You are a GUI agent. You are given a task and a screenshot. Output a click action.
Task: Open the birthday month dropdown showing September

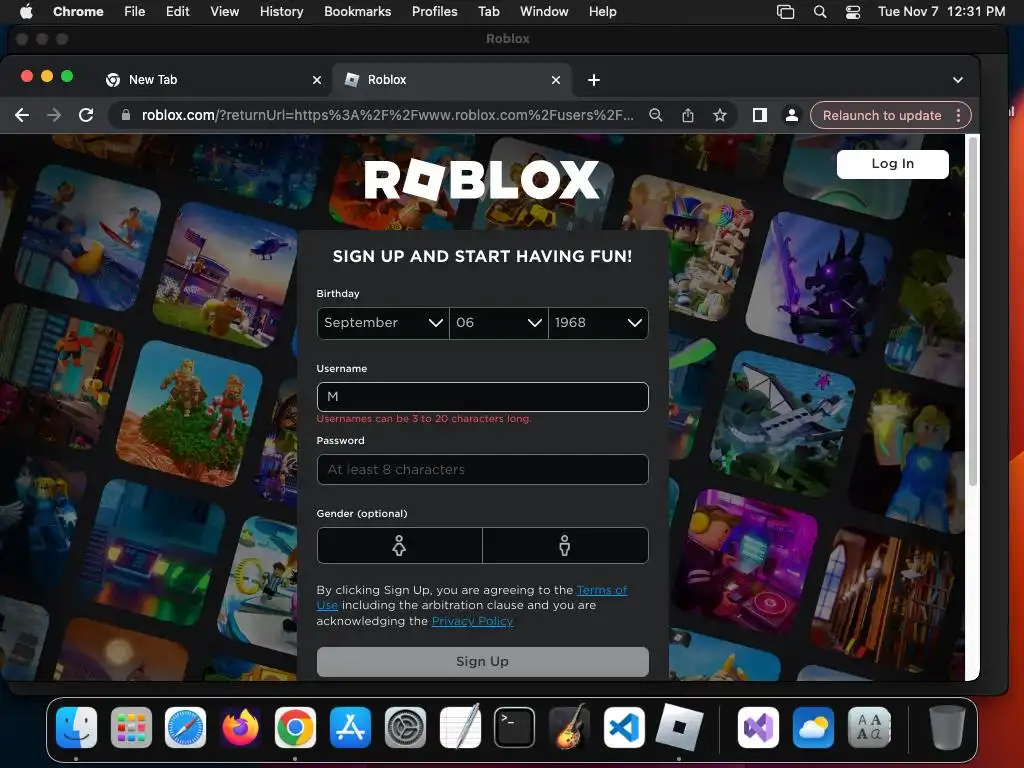[383, 323]
